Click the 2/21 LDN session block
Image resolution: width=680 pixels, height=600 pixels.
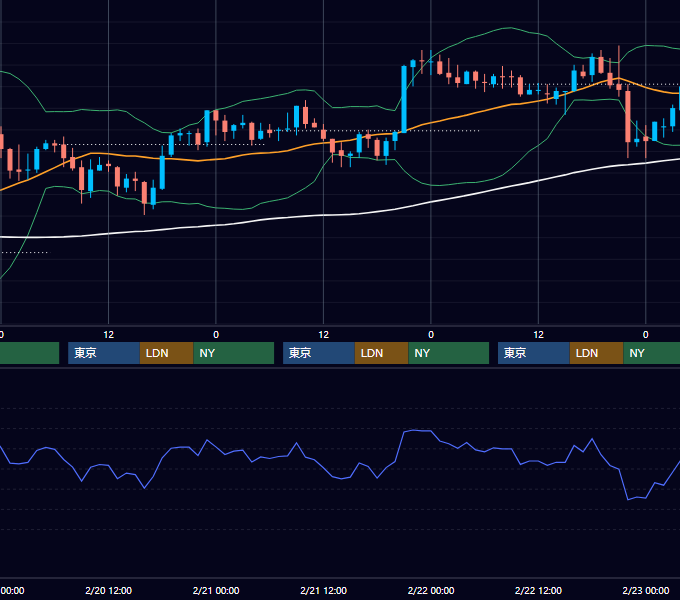pyautogui.click(x=382, y=353)
